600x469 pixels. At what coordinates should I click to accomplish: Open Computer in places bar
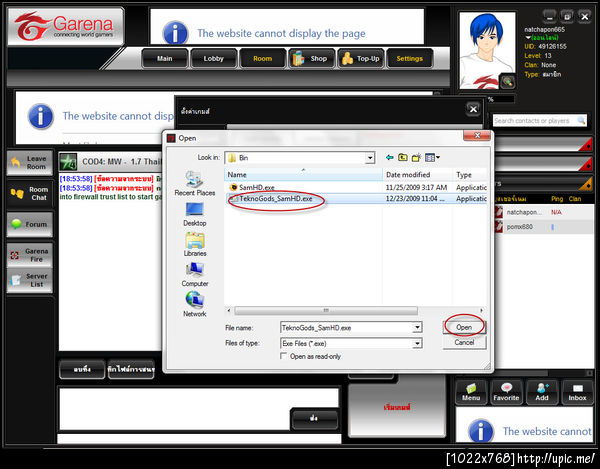click(x=194, y=275)
